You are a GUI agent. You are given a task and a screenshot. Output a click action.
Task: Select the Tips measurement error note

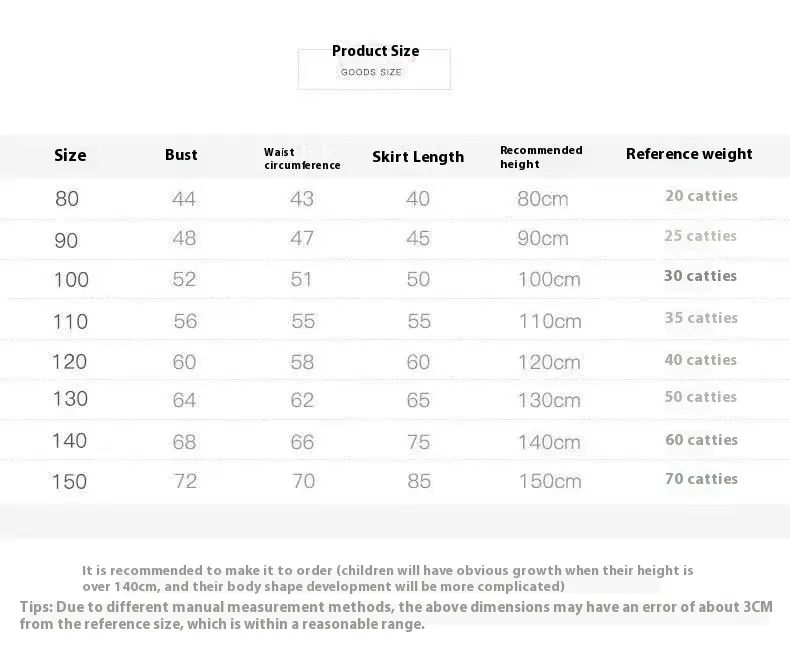[396, 615]
